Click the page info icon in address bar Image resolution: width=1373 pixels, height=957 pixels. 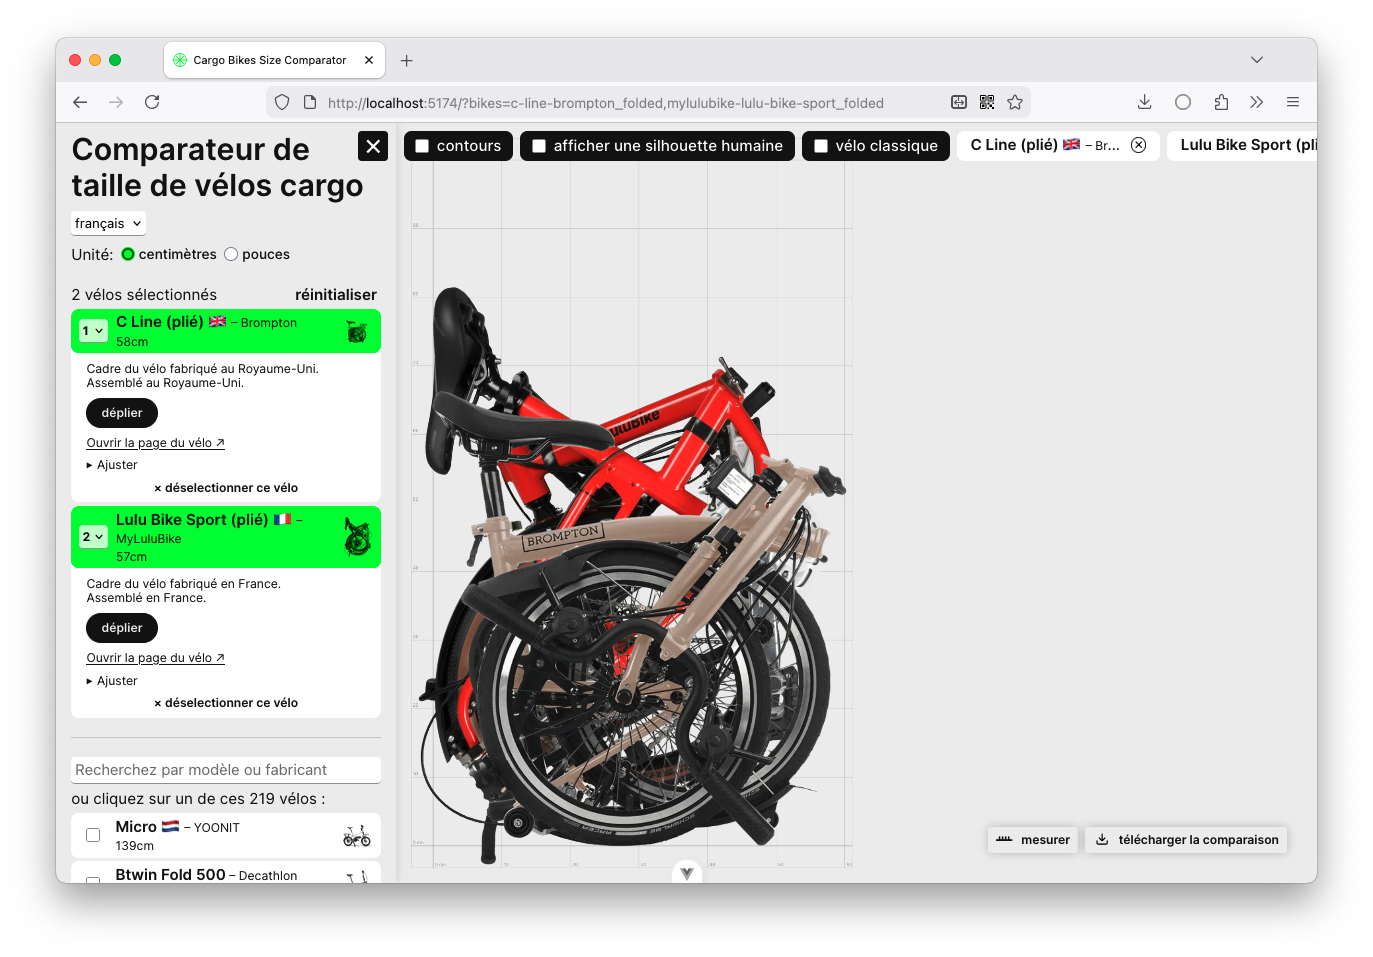tap(310, 102)
